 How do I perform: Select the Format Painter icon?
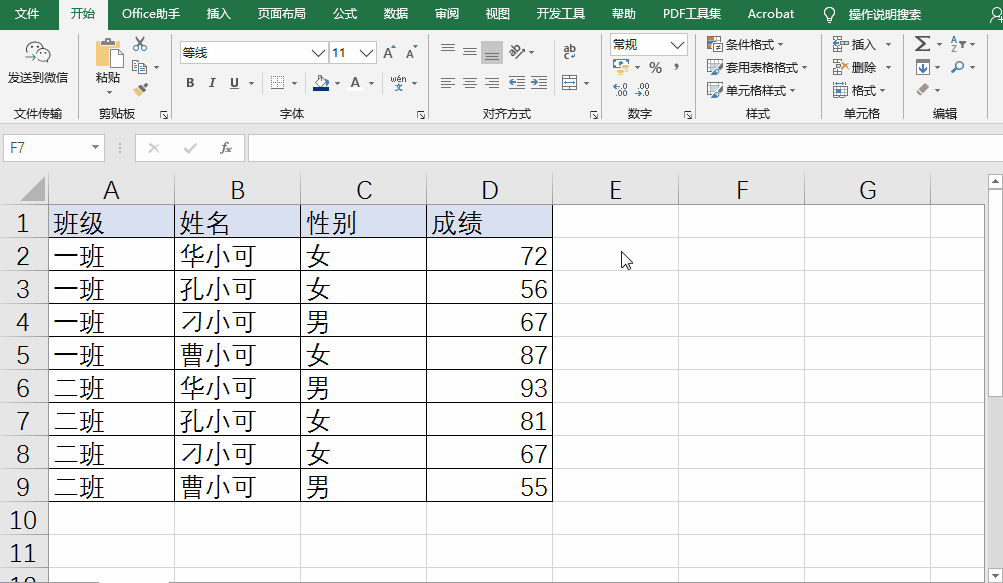click(140, 87)
